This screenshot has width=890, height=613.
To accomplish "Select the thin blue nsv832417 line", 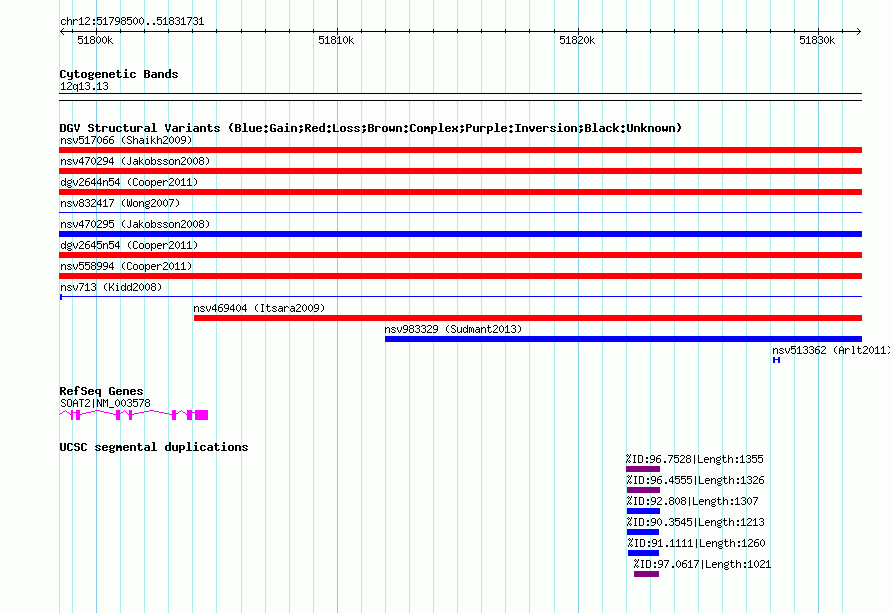I will click(460, 213).
